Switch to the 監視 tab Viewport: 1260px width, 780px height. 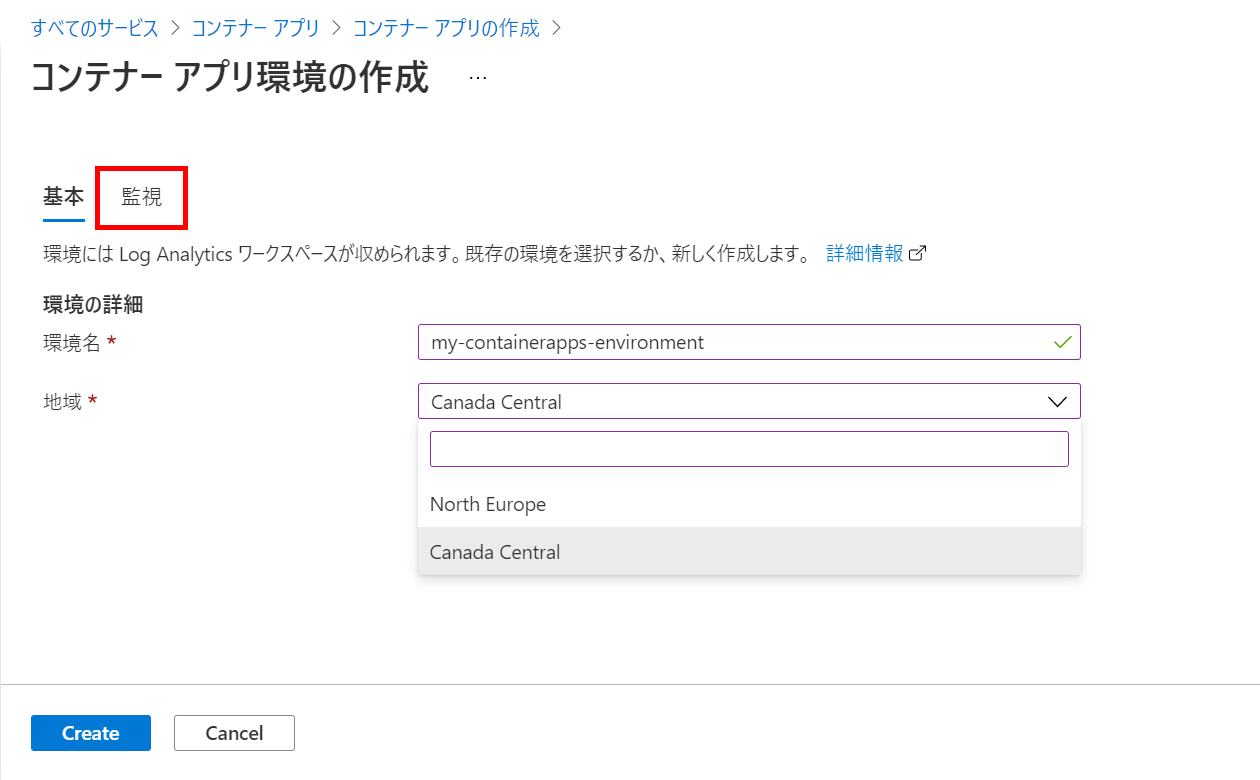(142, 197)
